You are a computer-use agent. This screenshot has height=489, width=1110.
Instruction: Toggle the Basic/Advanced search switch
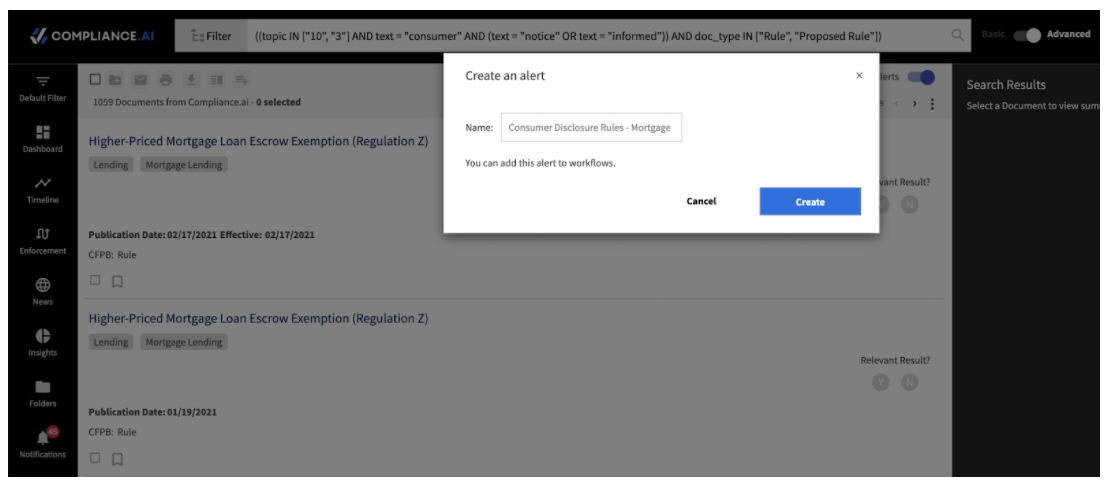click(1027, 35)
